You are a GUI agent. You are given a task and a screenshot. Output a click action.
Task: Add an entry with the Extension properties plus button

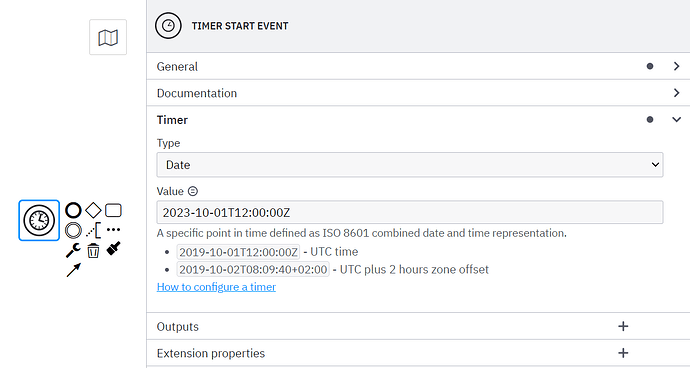(x=623, y=353)
